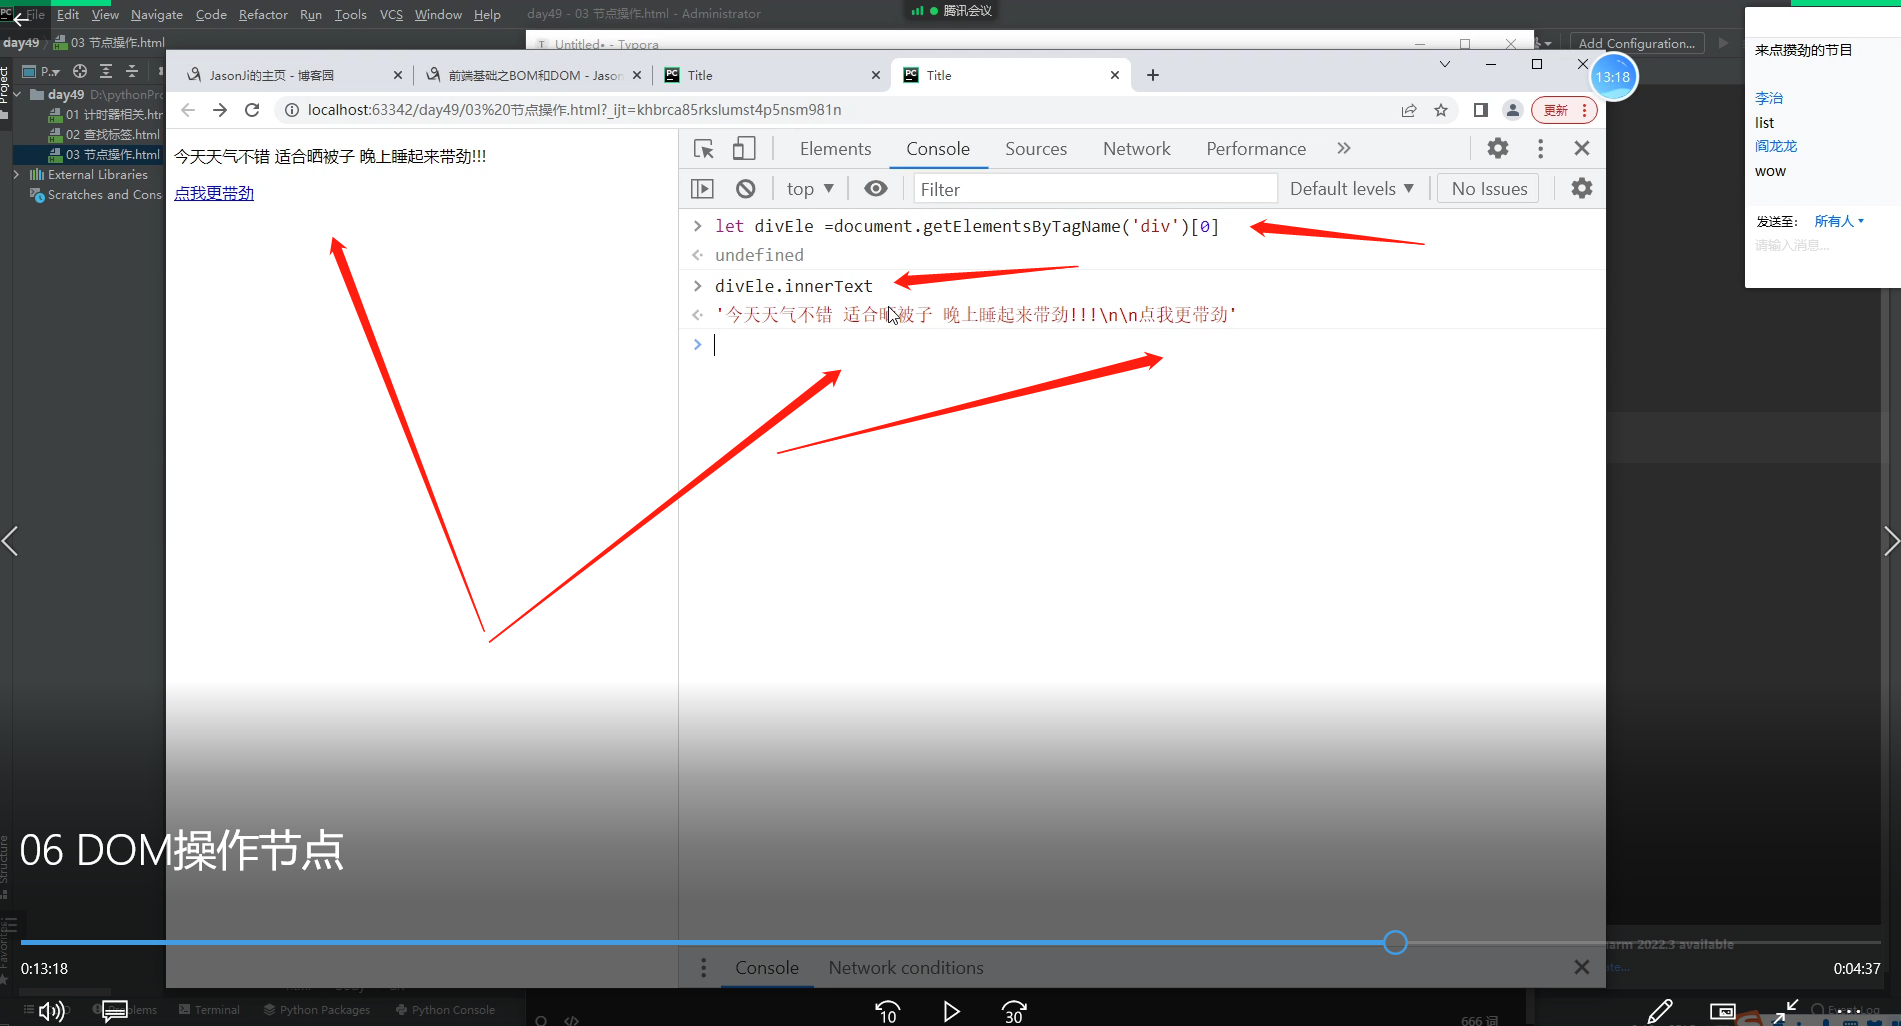Switch to Network conditions drawer tab
Image resolution: width=1901 pixels, height=1026 pixels.
coord(906,968)
